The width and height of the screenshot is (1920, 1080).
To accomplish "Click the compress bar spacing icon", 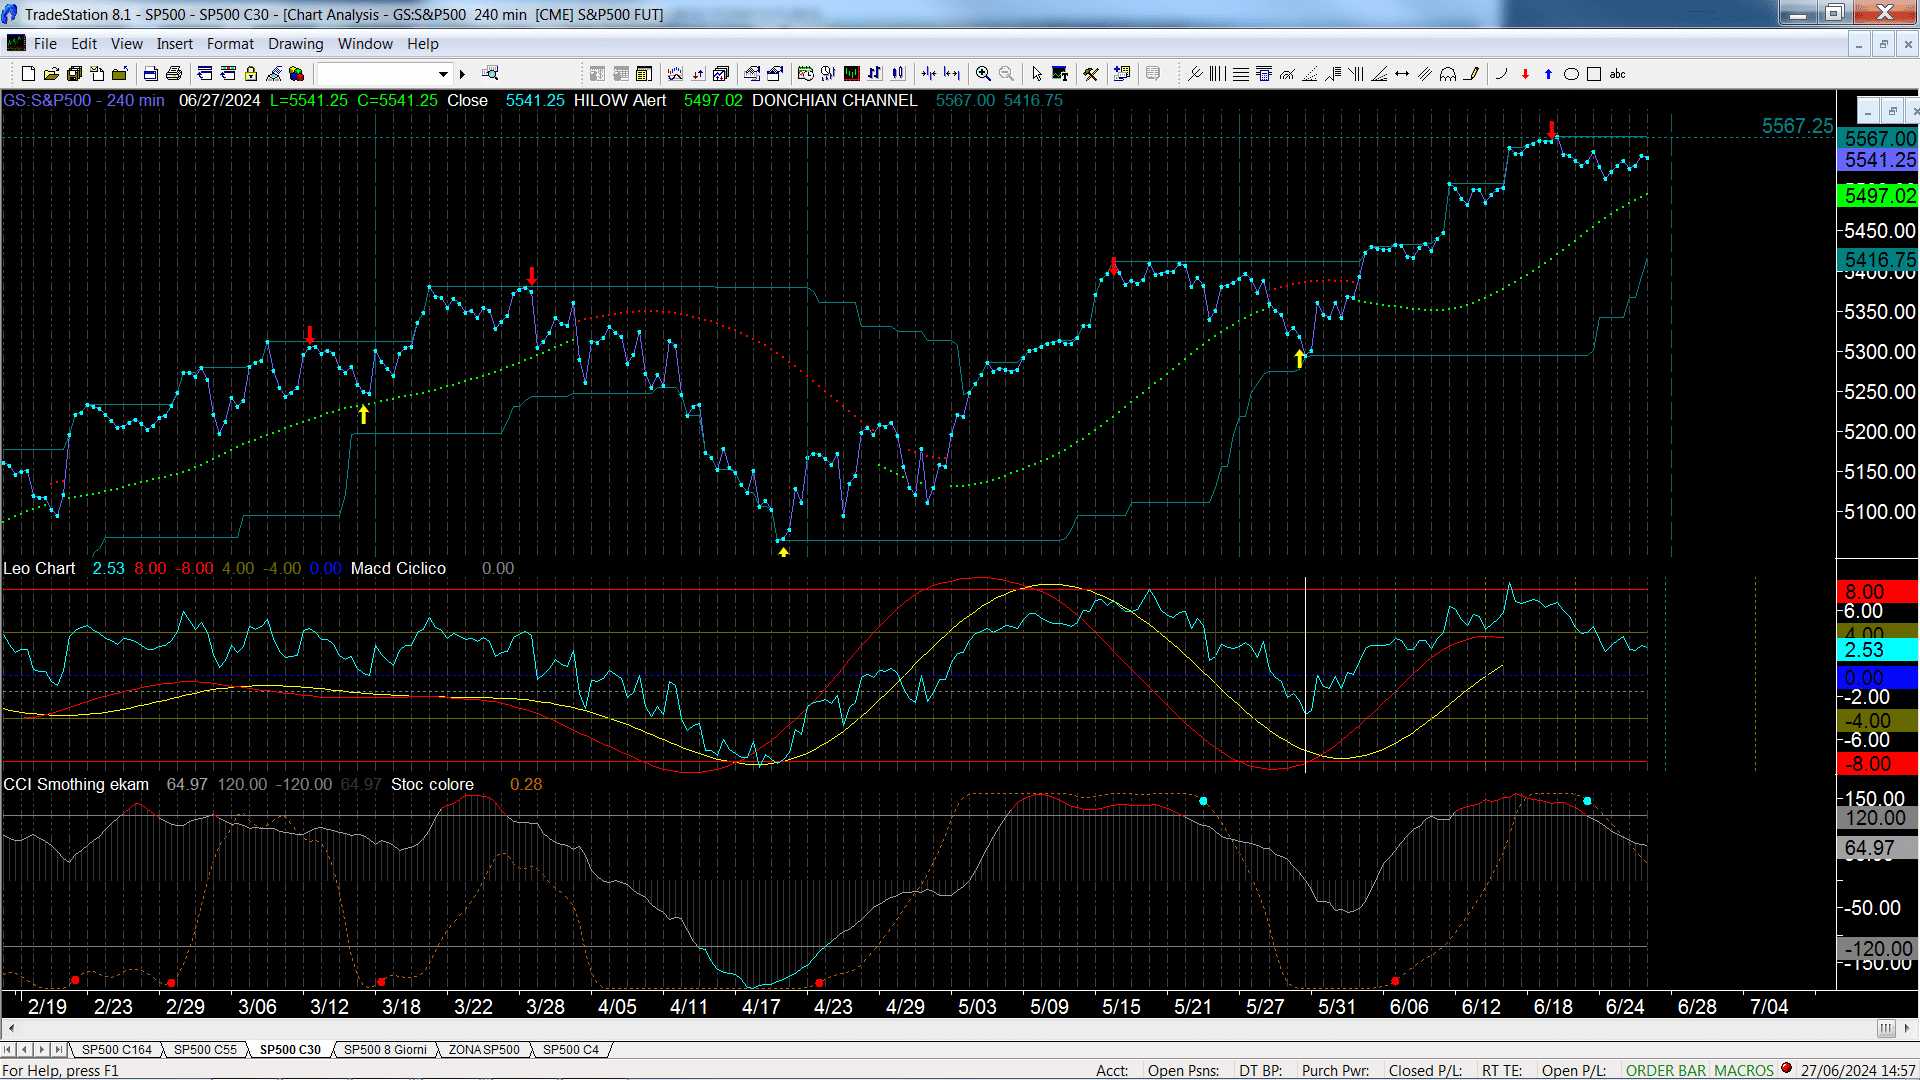I will click(x=929, y=74).
